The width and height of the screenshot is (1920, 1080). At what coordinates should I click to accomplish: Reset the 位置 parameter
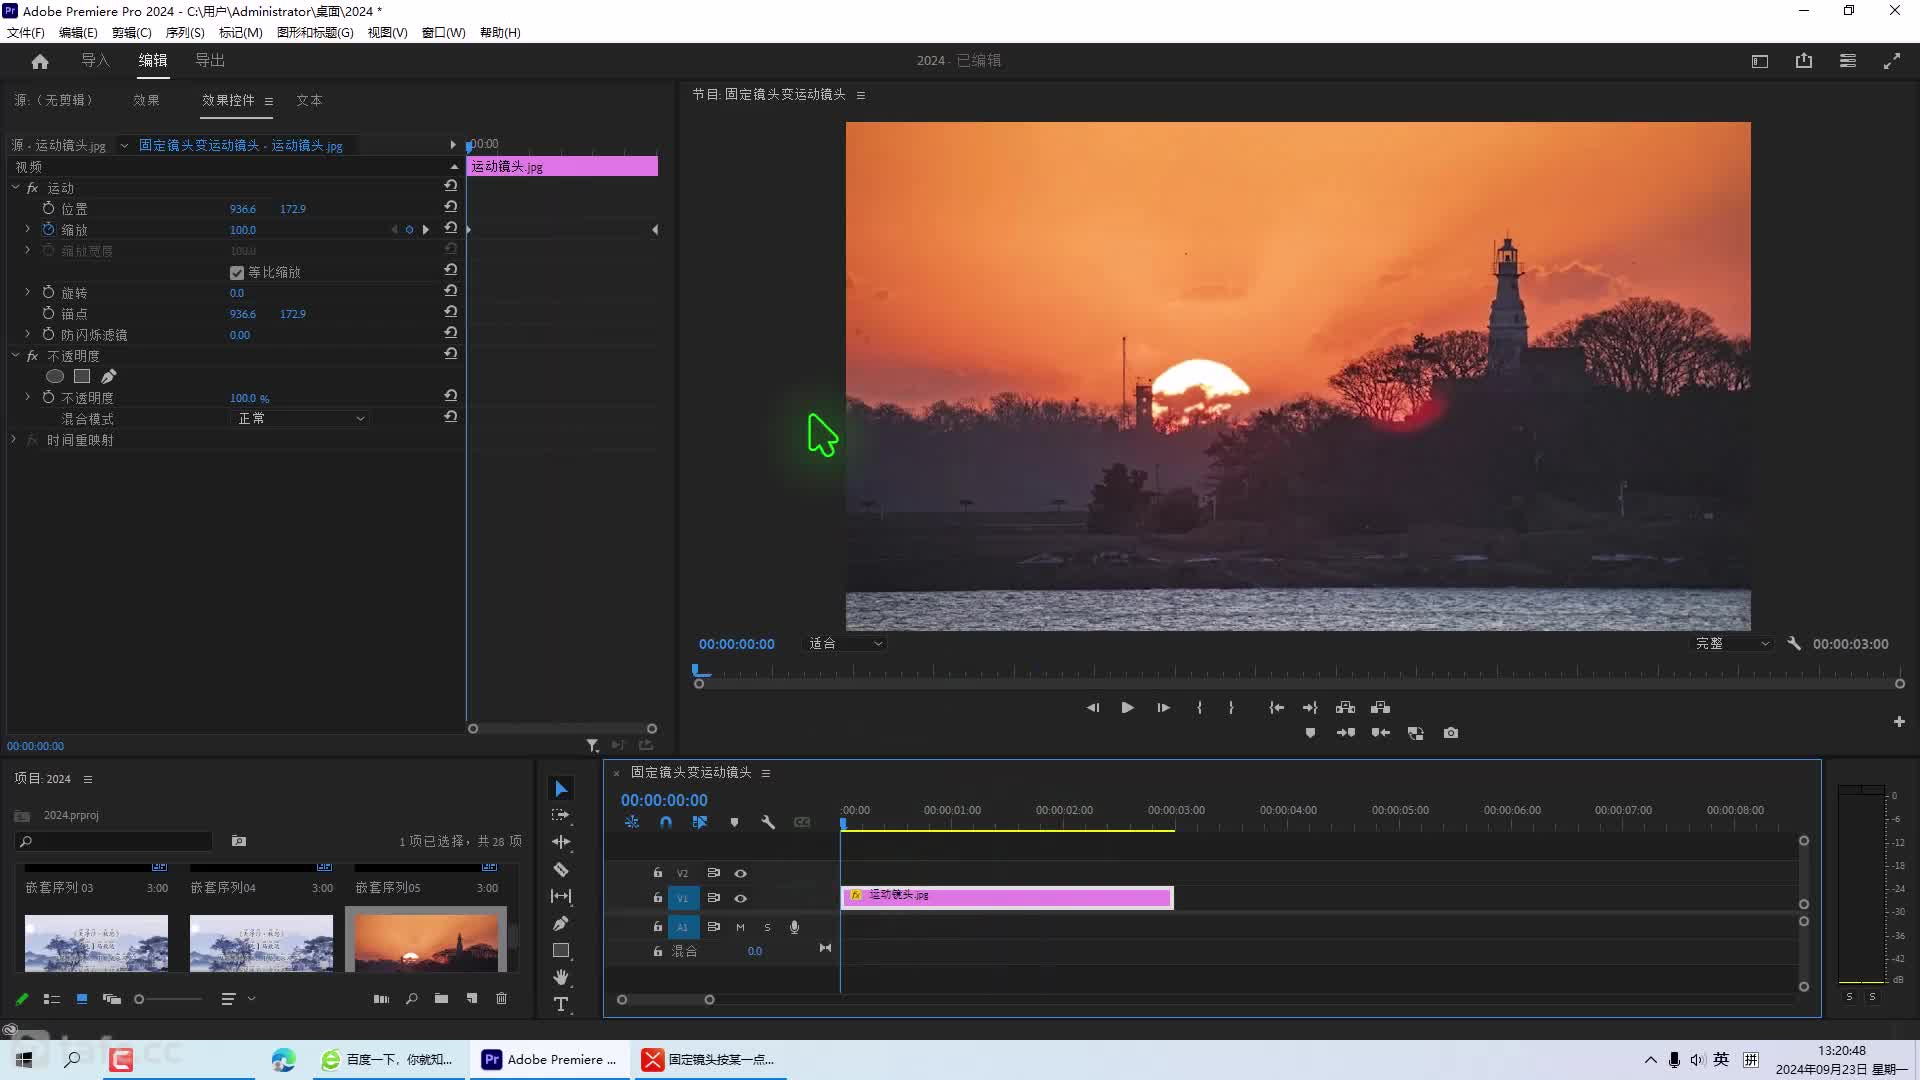pos(451,207)
